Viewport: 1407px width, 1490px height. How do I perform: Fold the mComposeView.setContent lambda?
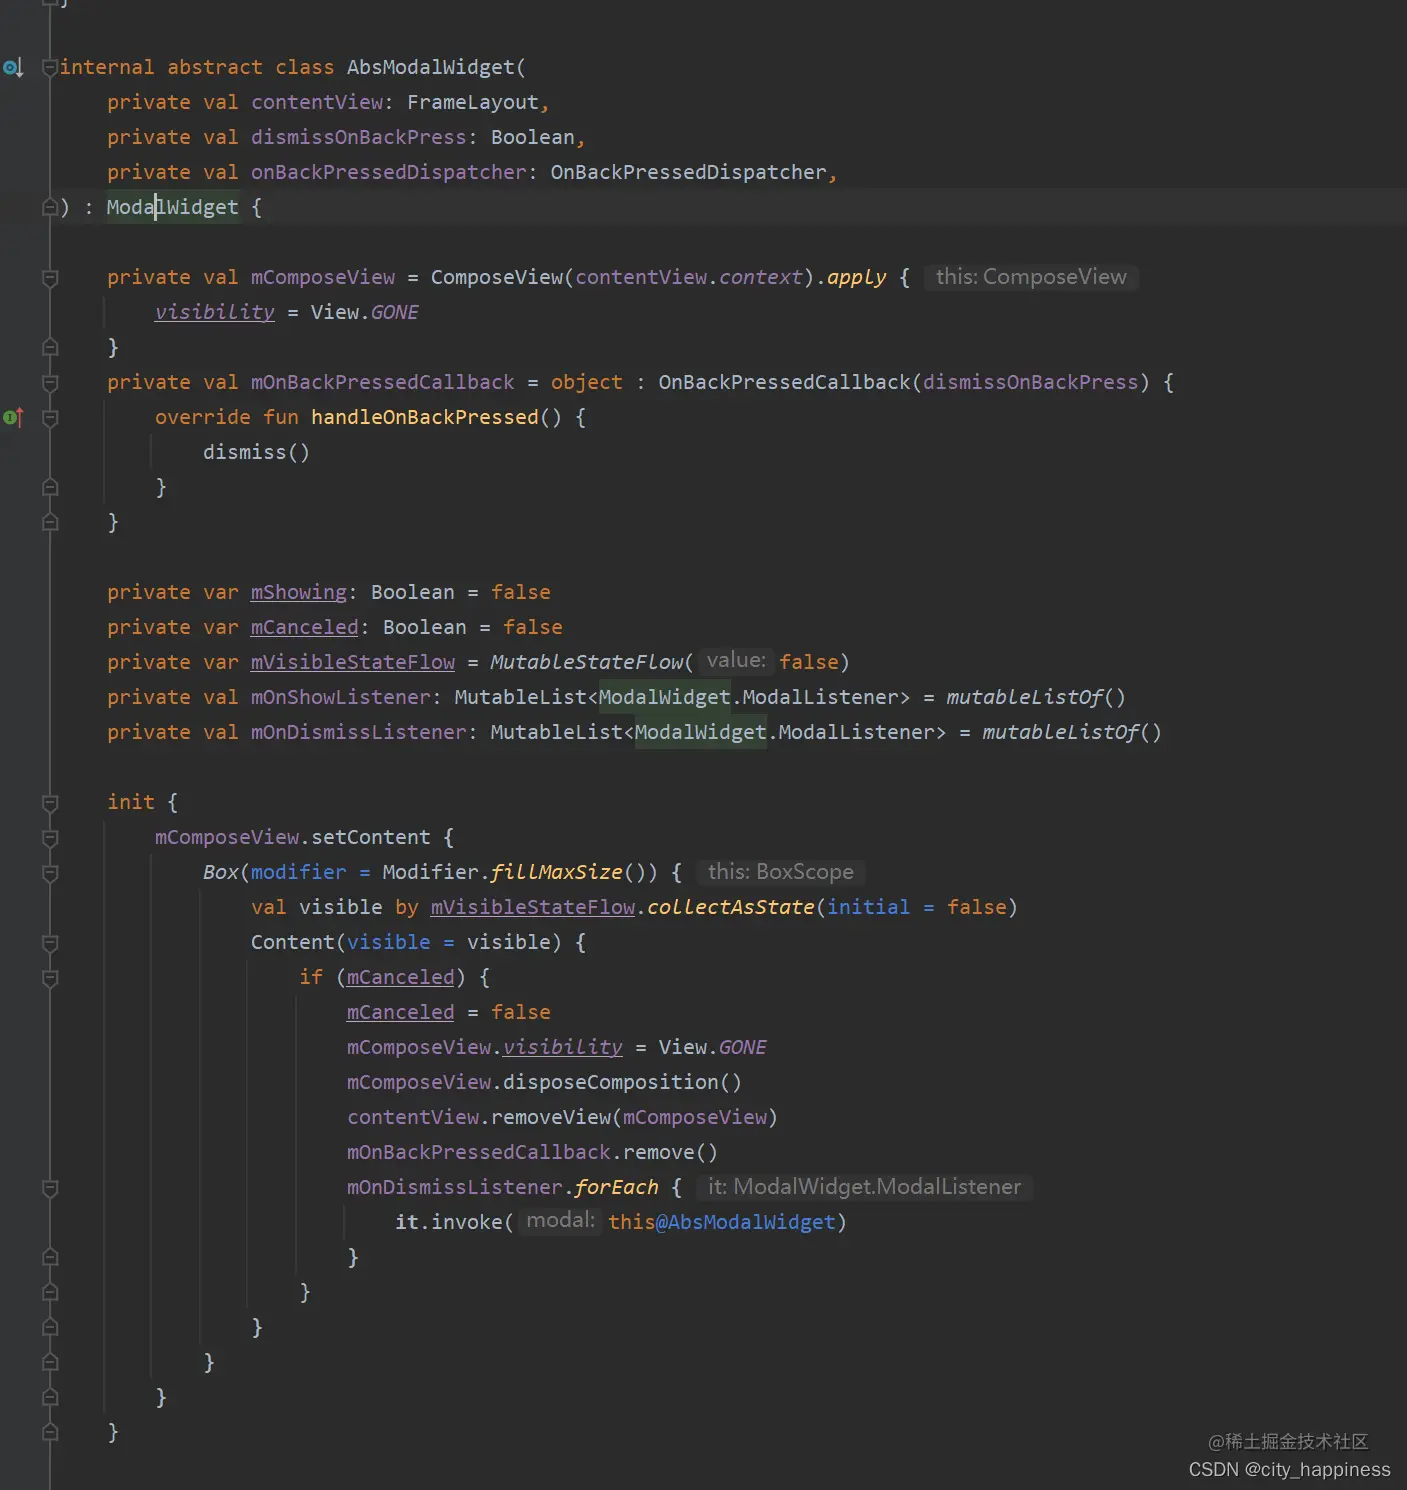point(50,838)
